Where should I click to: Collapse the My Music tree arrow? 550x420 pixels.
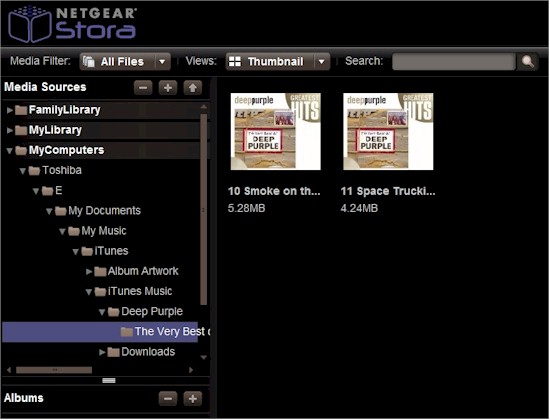point(62,232)
